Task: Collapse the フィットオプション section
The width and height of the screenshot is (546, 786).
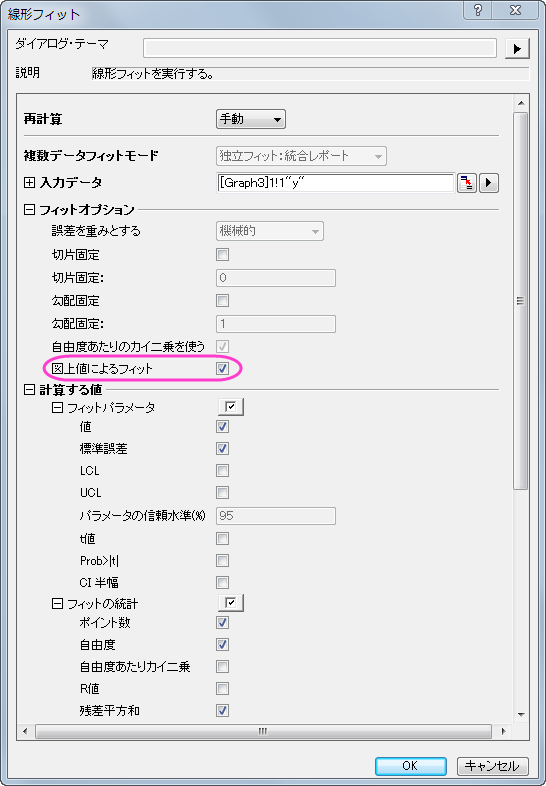Action: [30, 210]
